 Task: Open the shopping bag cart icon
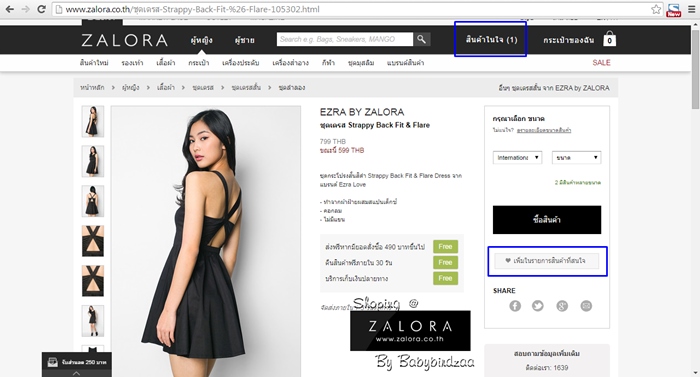pos(609,39)
